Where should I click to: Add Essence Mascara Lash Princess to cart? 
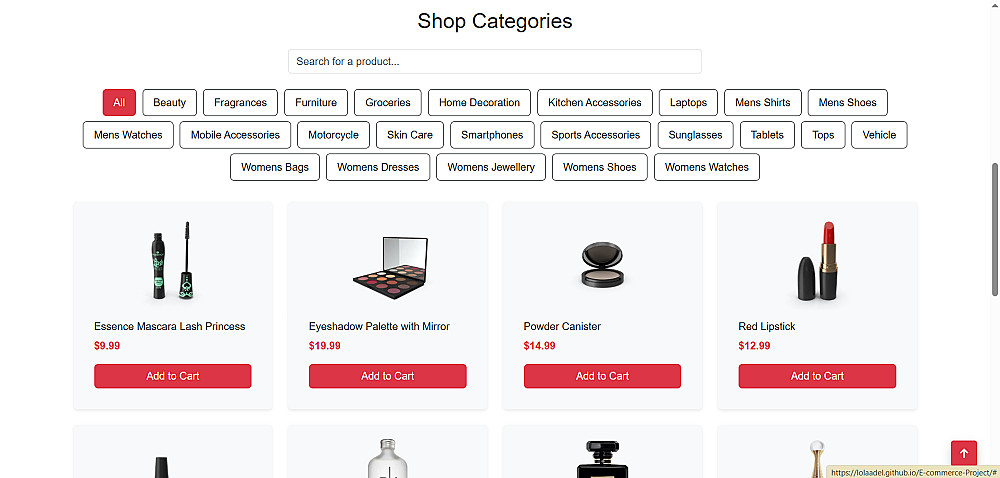[x=173, y=376]
